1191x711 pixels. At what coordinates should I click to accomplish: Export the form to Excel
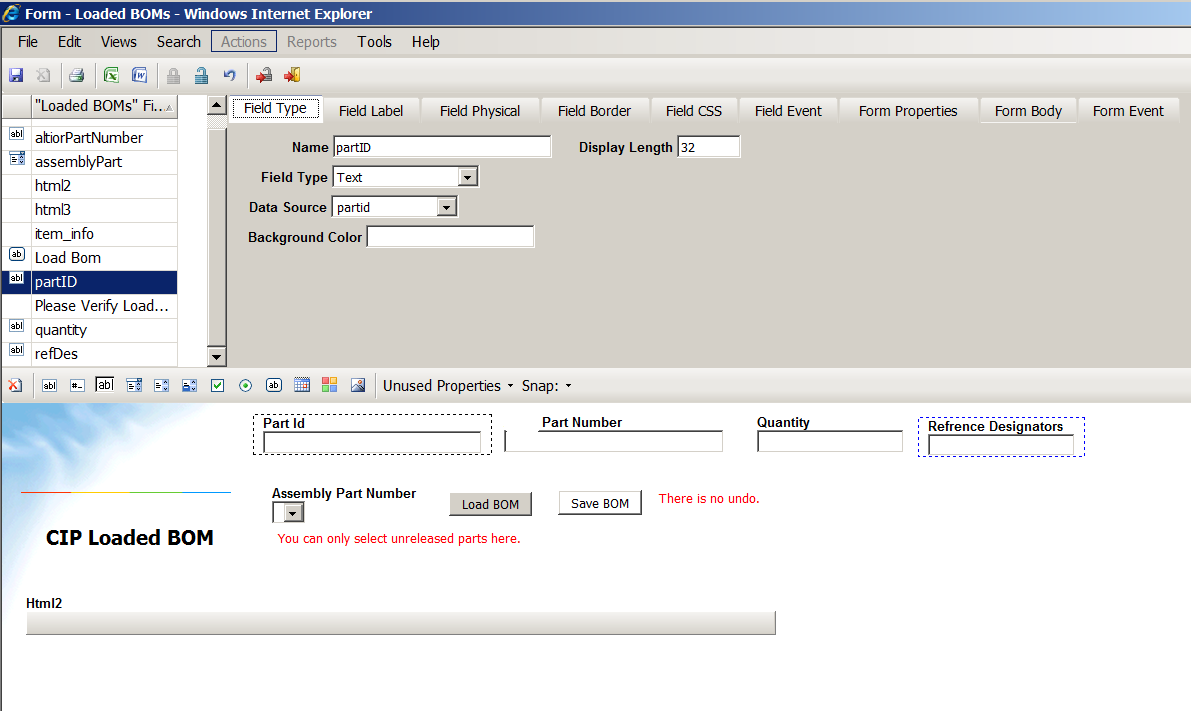[x=111, y=75]
